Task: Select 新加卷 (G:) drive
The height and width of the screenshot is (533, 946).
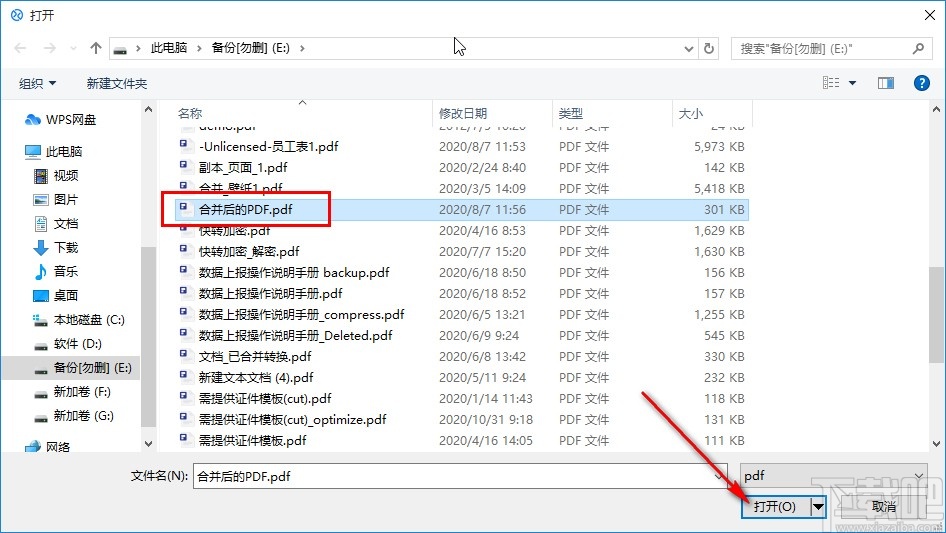Action: pyautogui.click(x=74, y=416)
